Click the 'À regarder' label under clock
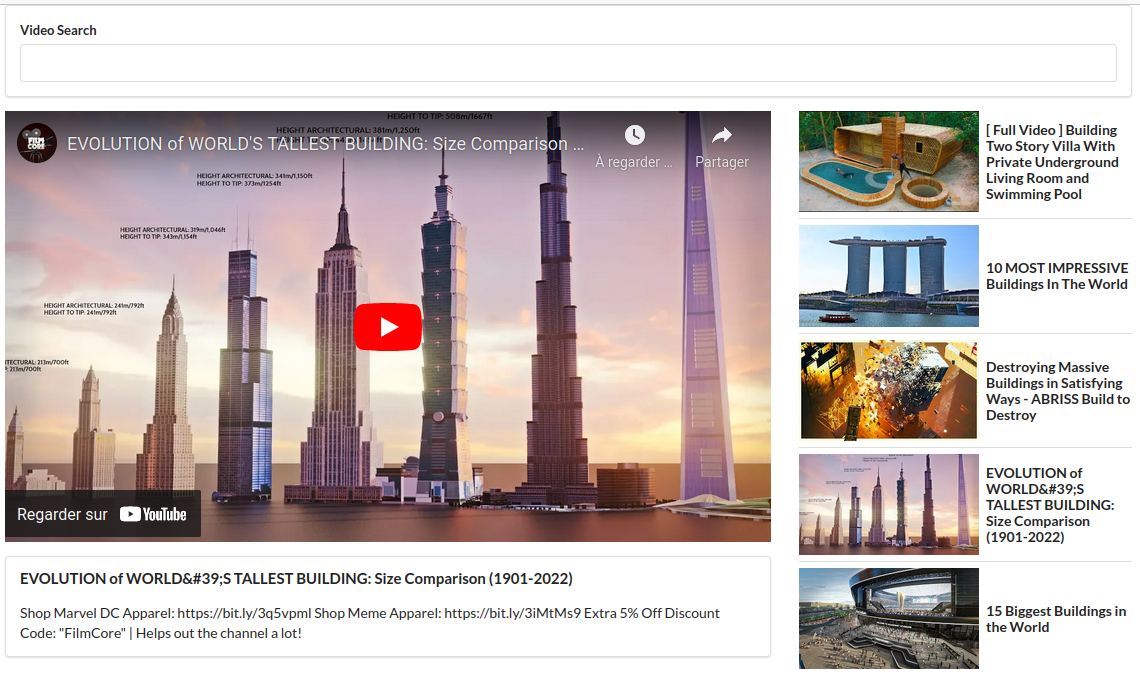The height and width of the screenshot is (688, 1140). (634, 162)
